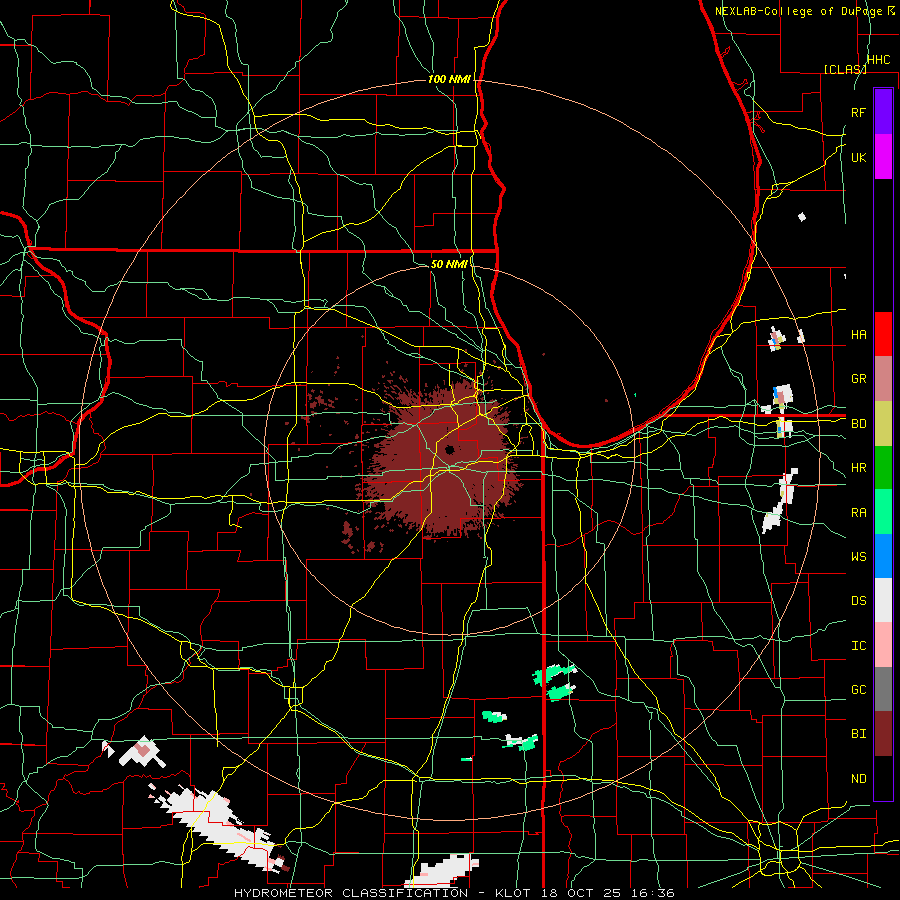Select the pink GR graupel swatch

click(x=883, y=378)
